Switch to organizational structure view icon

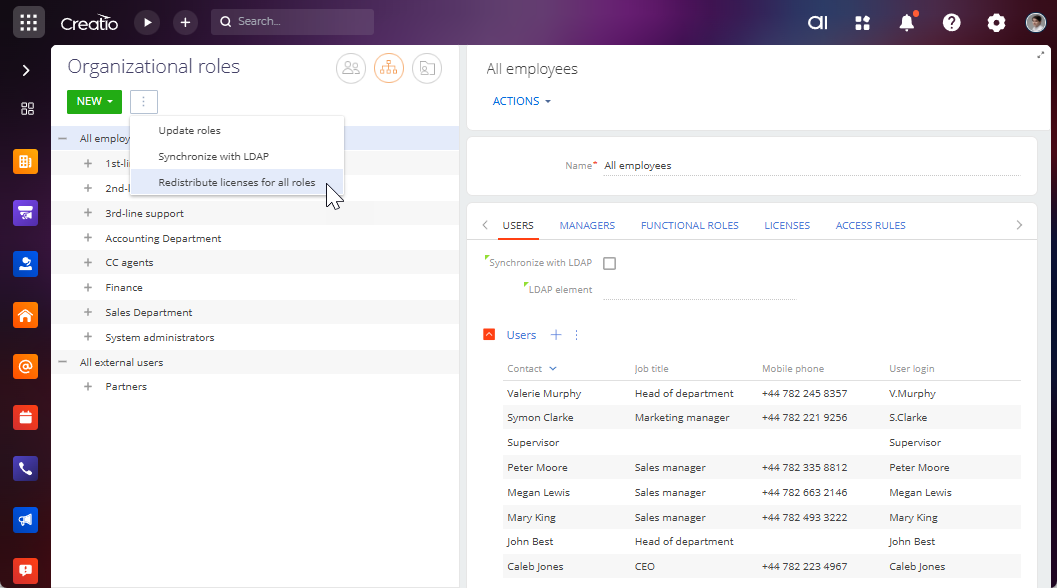(x=389, y=68)
